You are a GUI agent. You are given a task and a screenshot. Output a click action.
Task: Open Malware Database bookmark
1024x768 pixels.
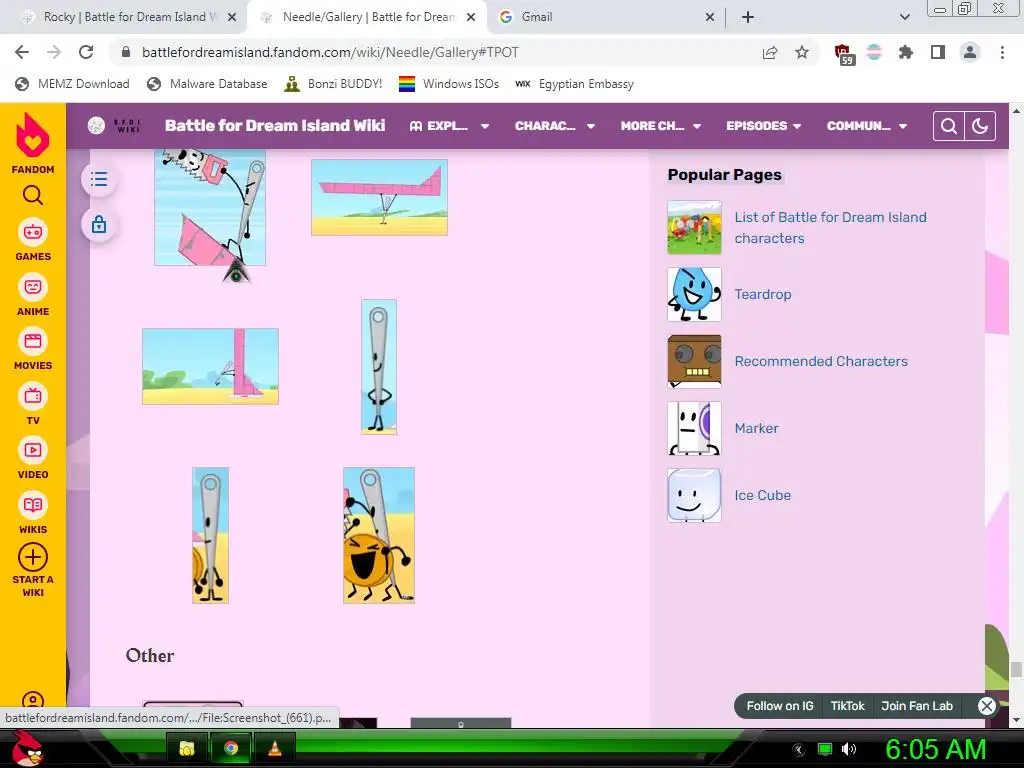(x=207, y=84)
